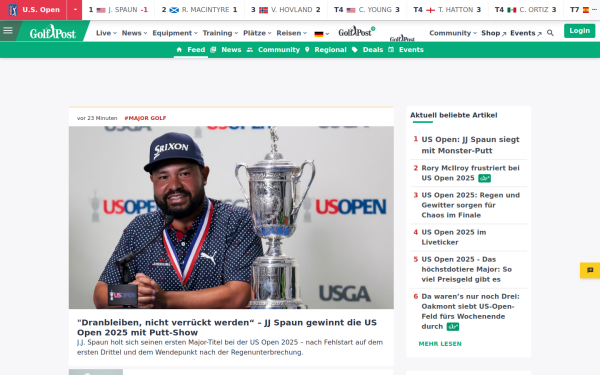
Task: Switch to the Feed tab
Action: pyautogui.click(x=191, y=50)
